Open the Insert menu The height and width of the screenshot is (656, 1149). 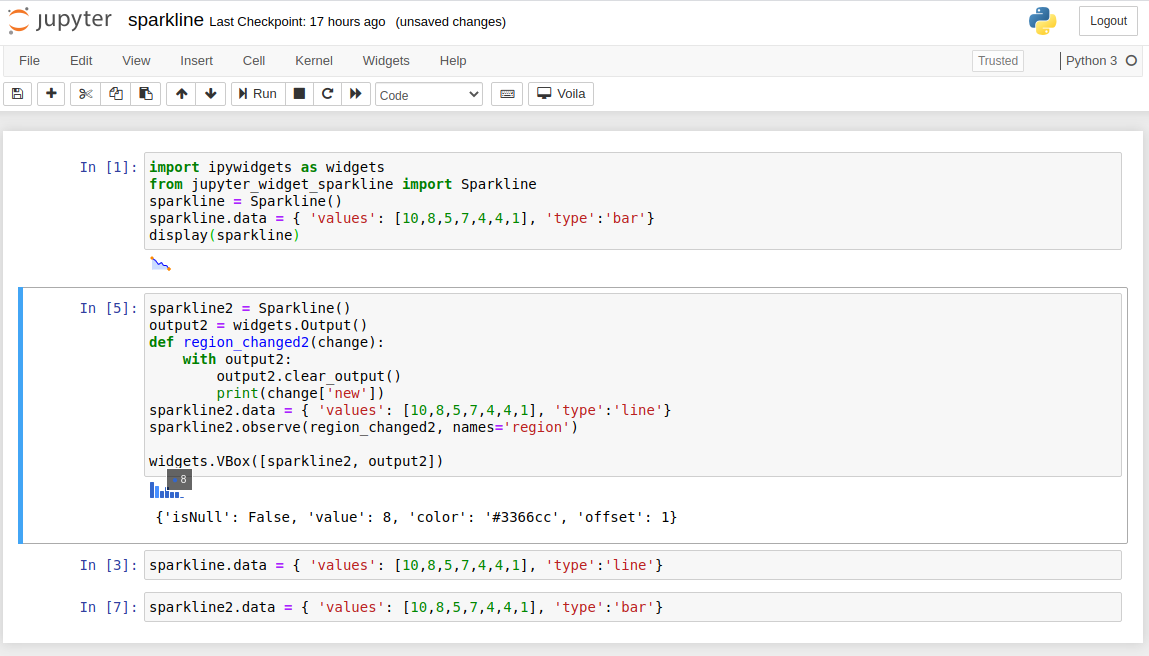click(196, 61)
